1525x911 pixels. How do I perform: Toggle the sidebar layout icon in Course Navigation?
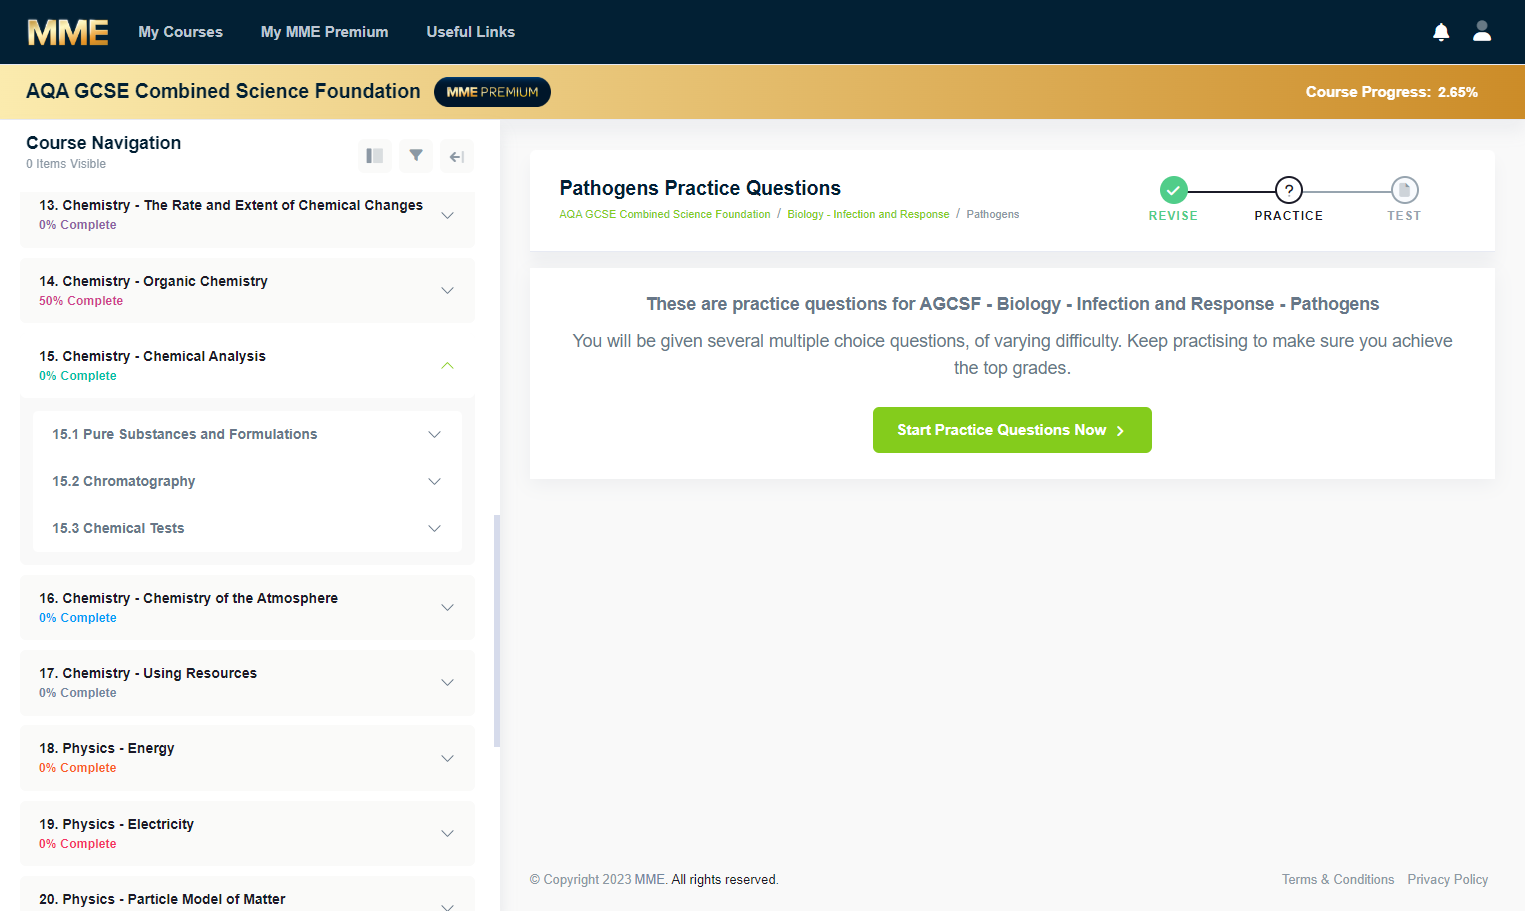click(x=375, y=156)
